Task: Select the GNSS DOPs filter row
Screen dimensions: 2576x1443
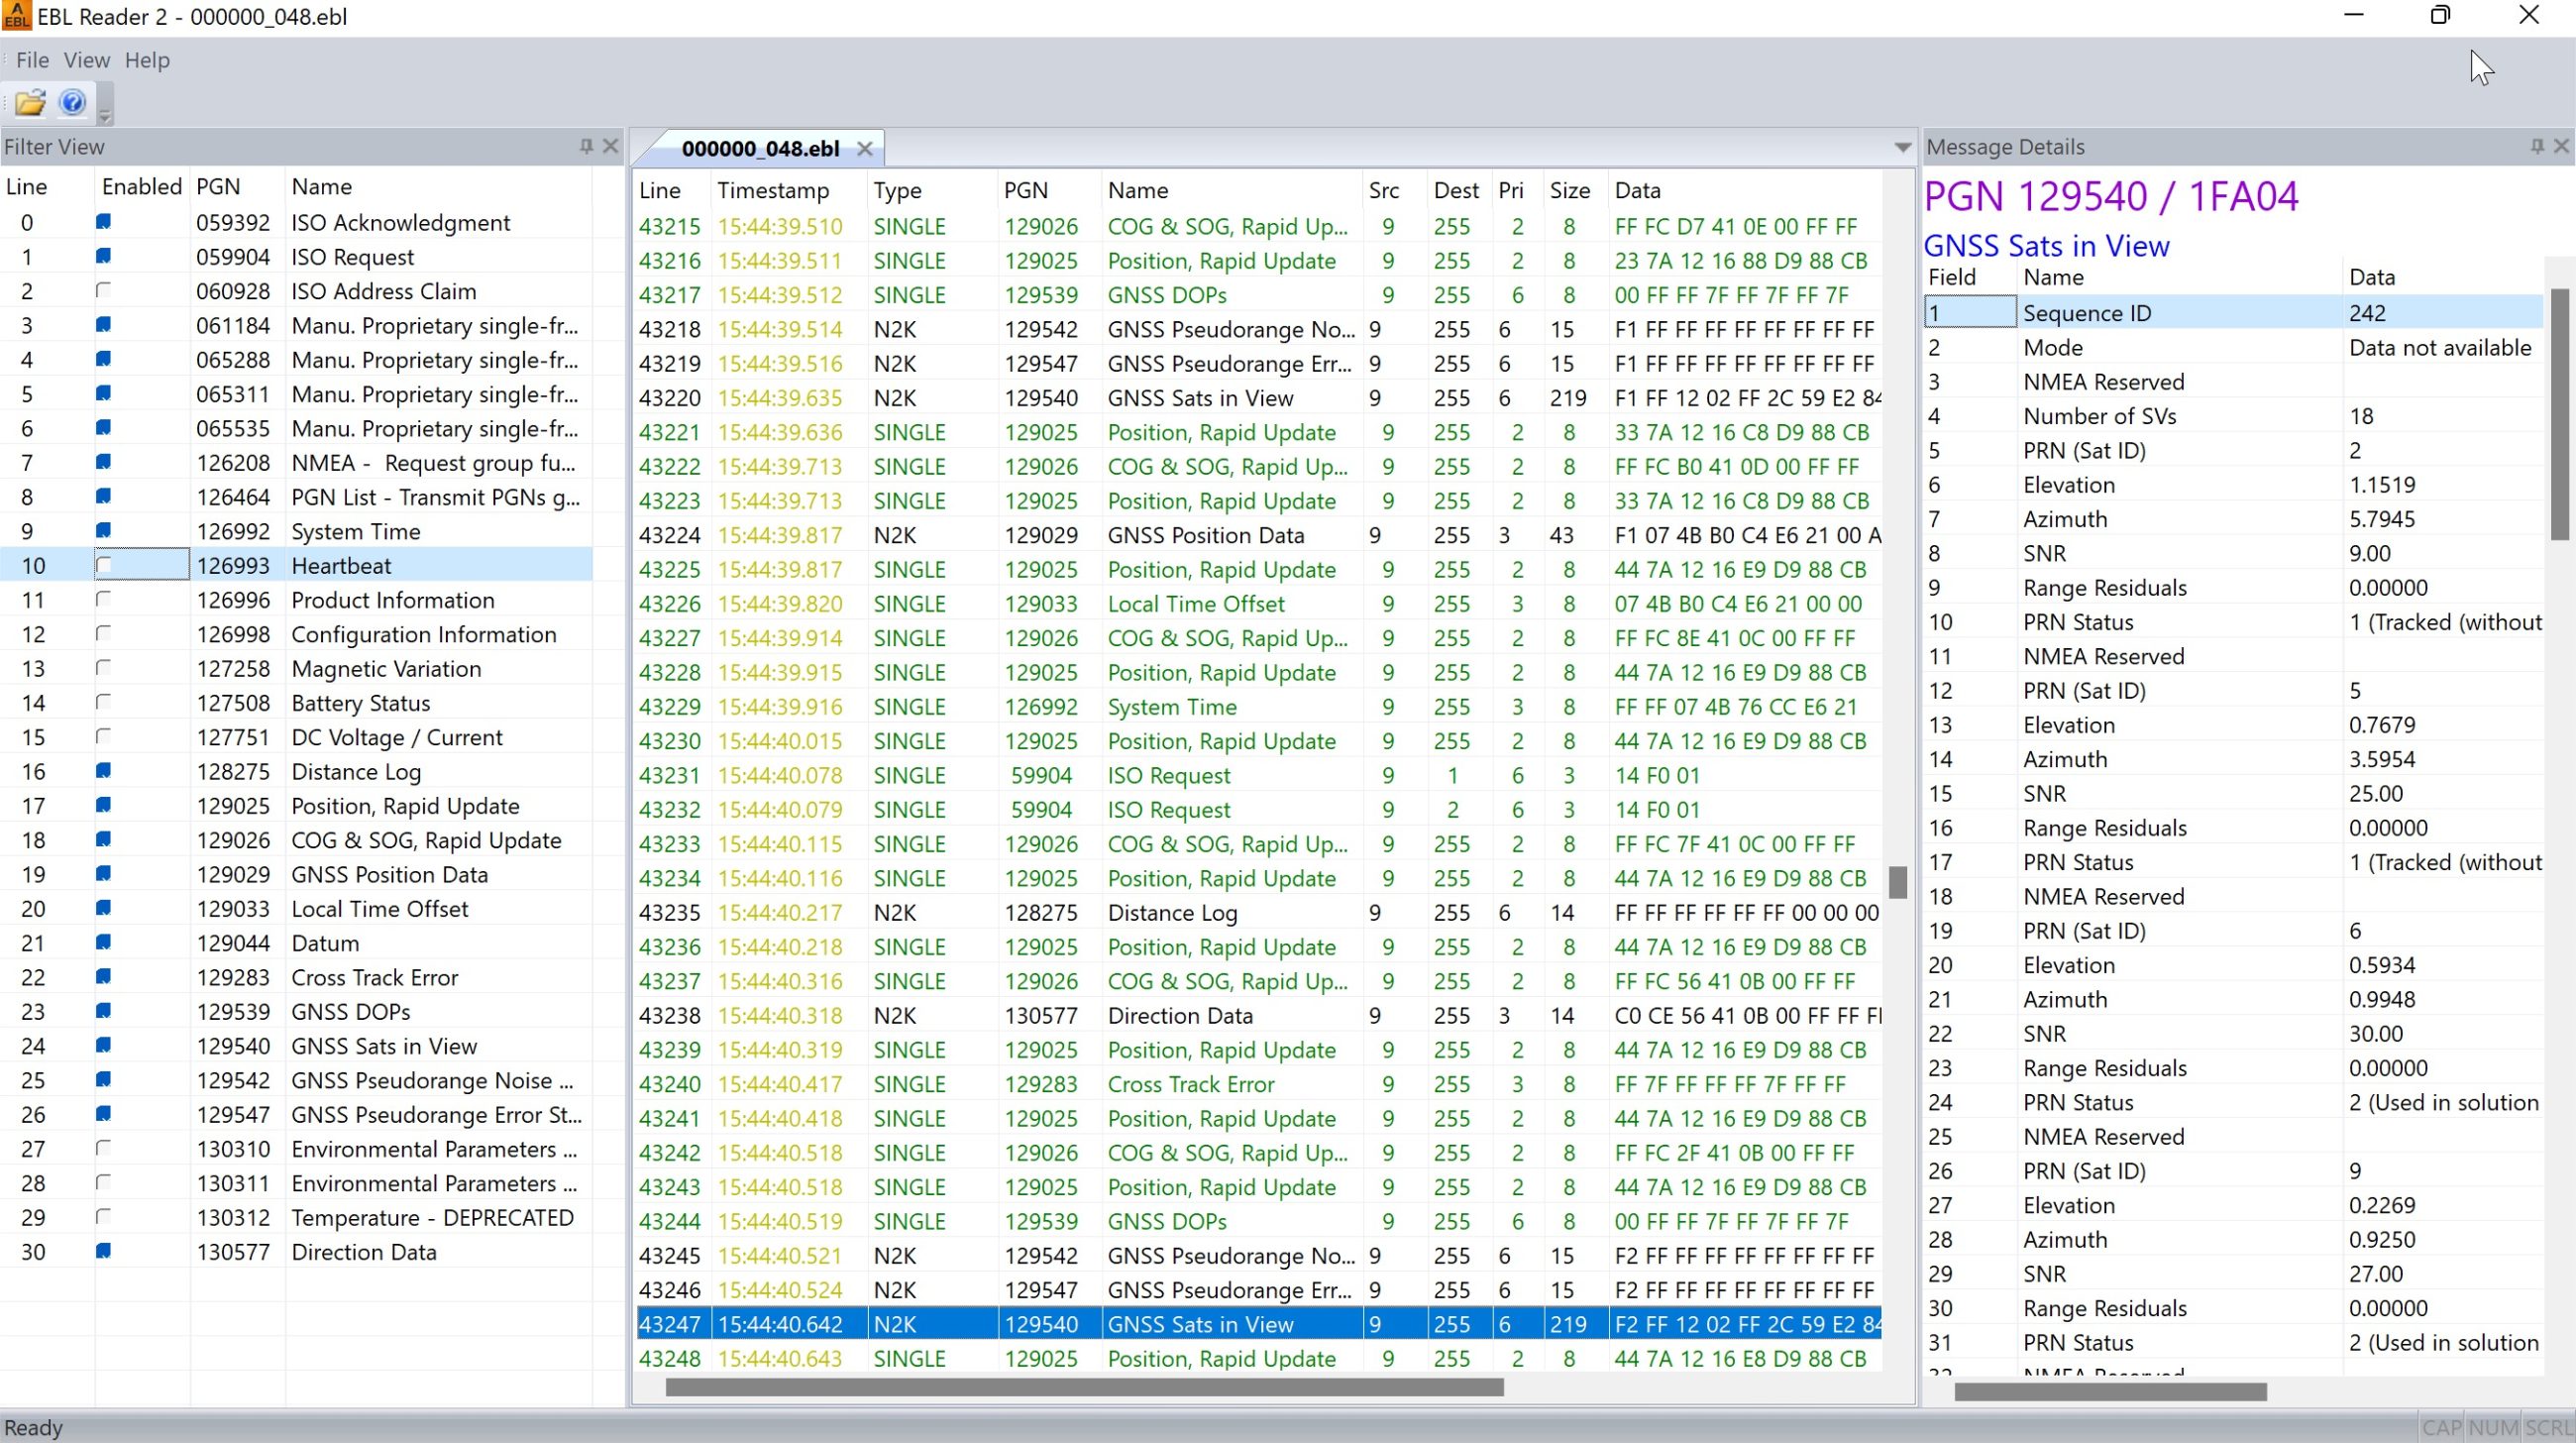Action: coord(296,1011)
